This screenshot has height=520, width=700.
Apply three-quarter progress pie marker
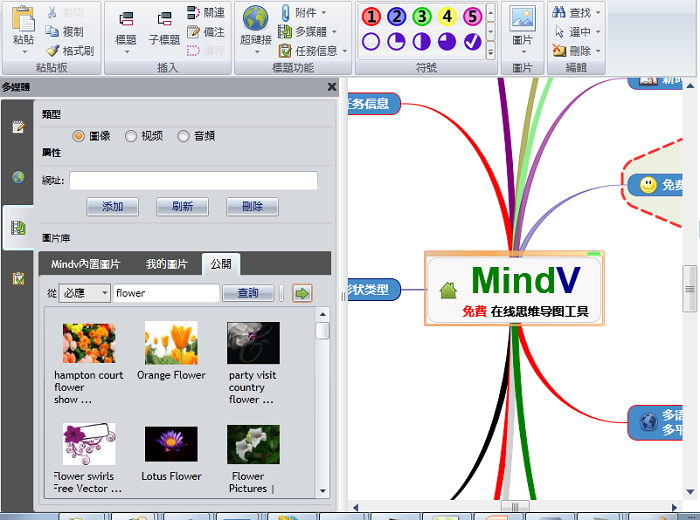447,42
